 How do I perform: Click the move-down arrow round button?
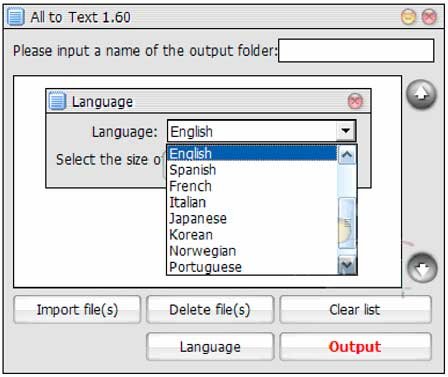(x=422, y=268)
